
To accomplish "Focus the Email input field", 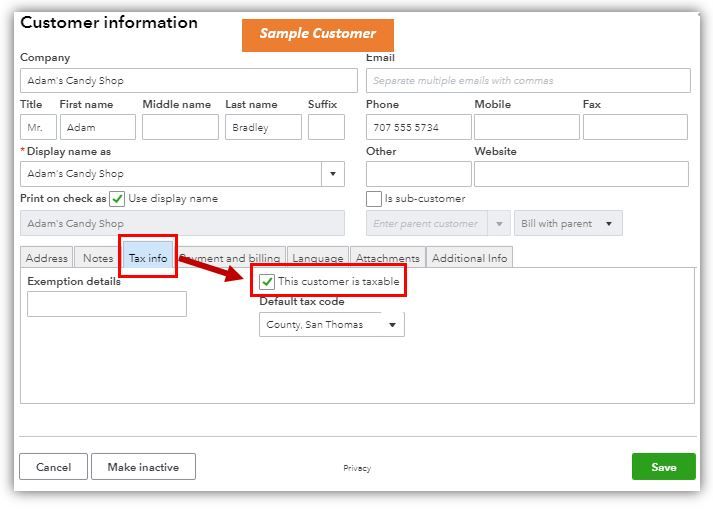I will [528, 80].
